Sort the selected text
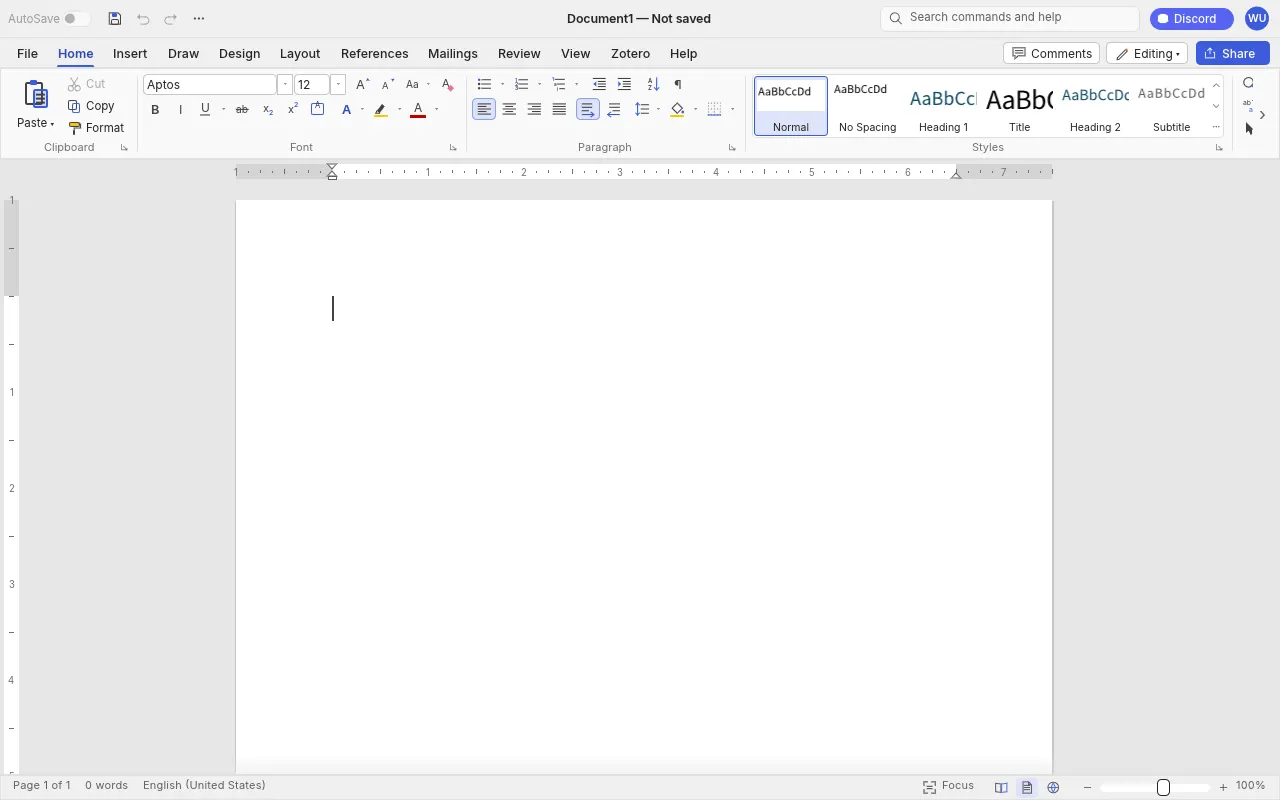 click(x=653, y=85)
